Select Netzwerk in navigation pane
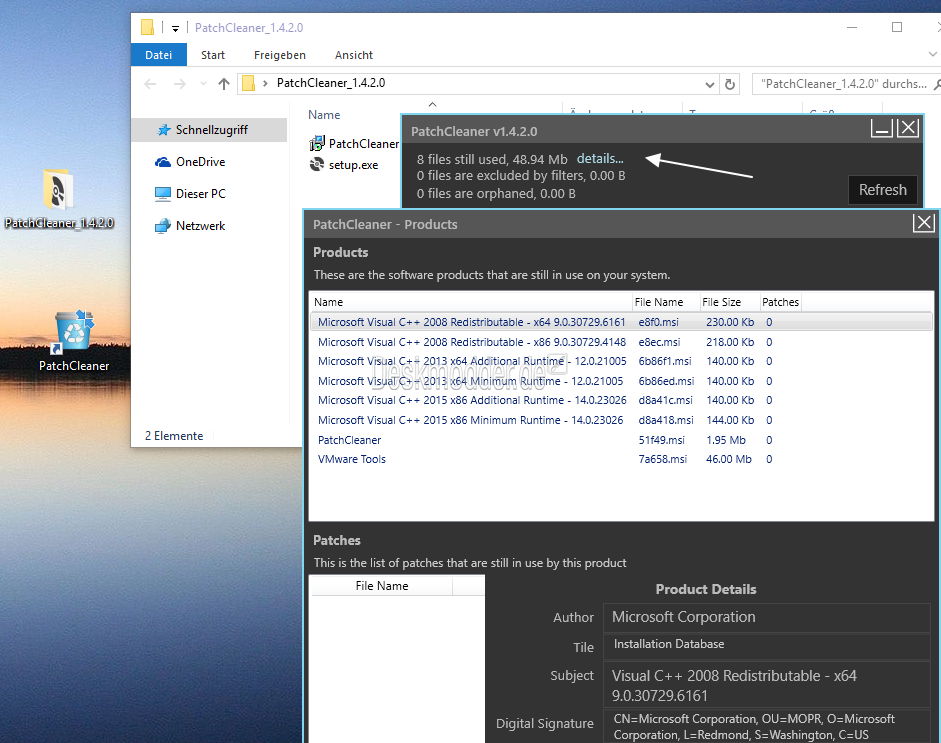The width and height of the screenshot is (941, 743). [200, 226]
